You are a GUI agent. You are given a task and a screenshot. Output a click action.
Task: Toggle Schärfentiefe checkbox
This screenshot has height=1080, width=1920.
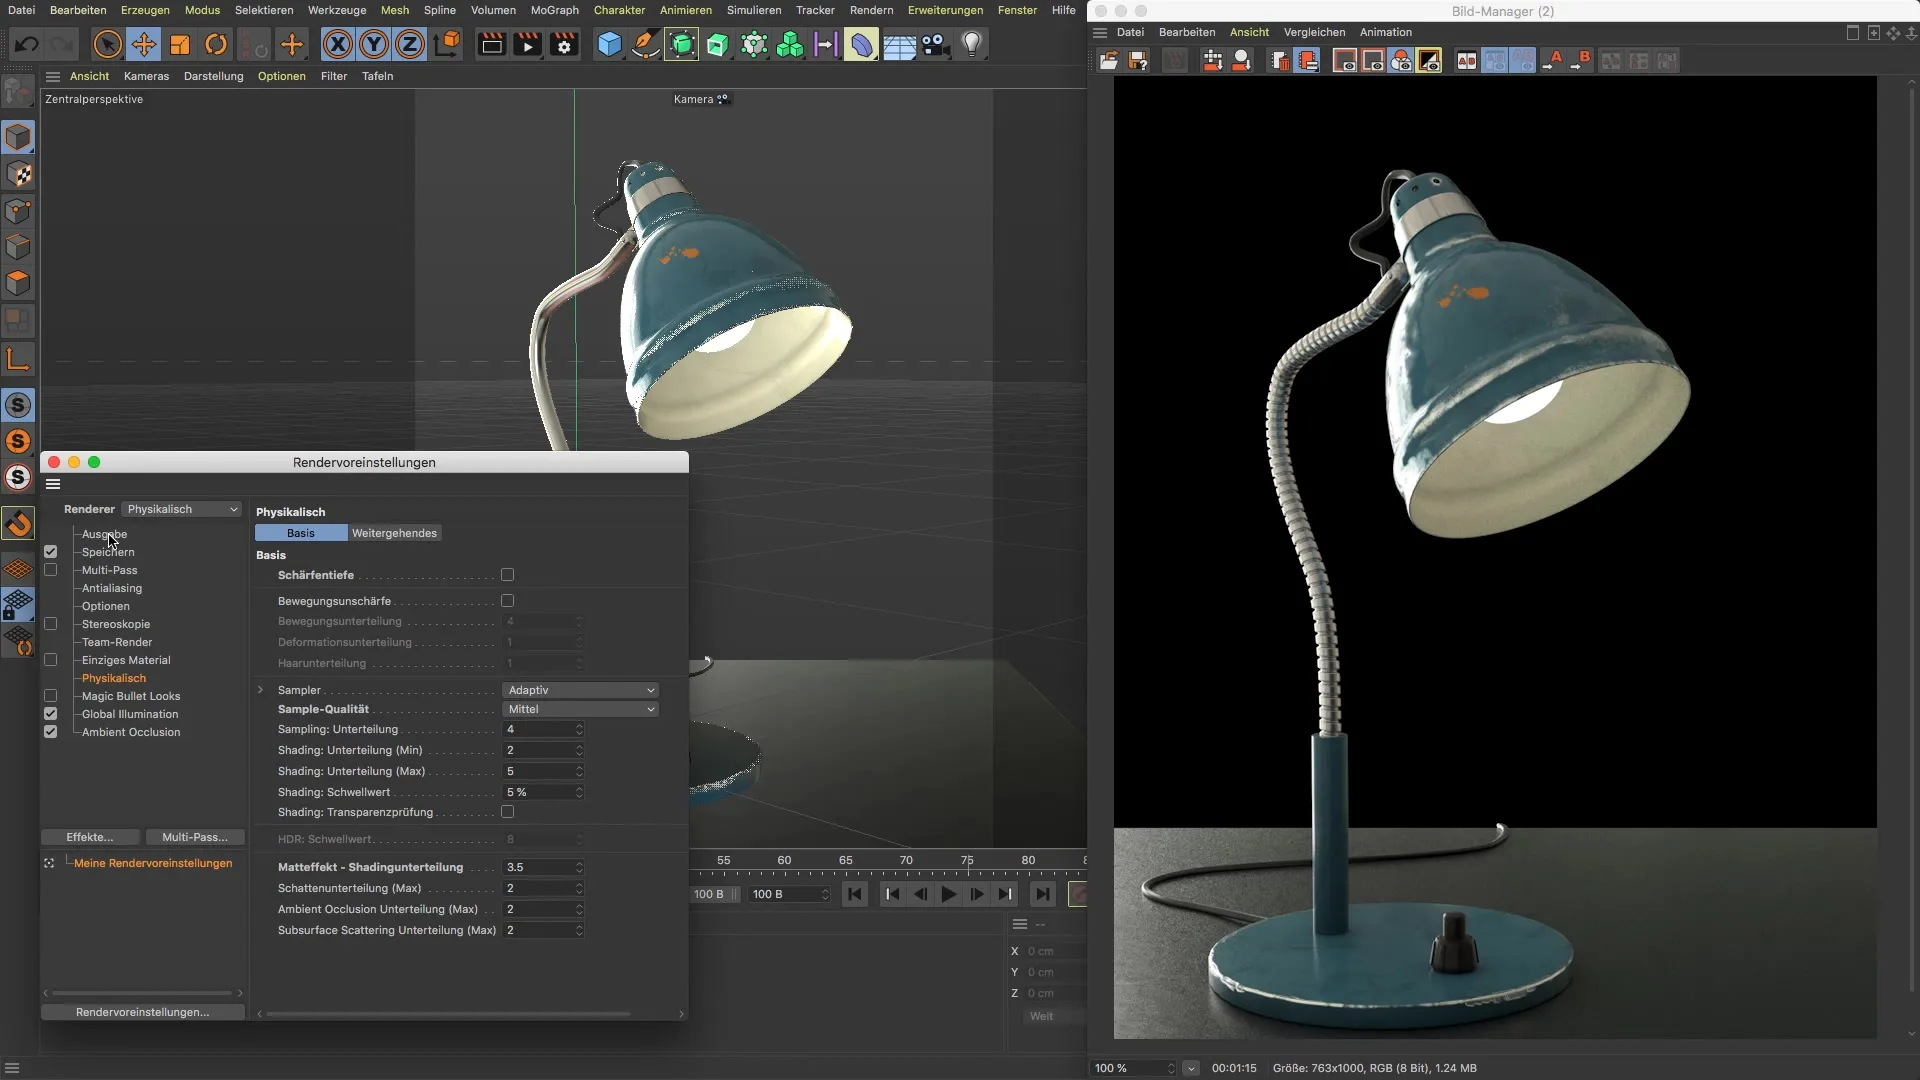(508, 575)
